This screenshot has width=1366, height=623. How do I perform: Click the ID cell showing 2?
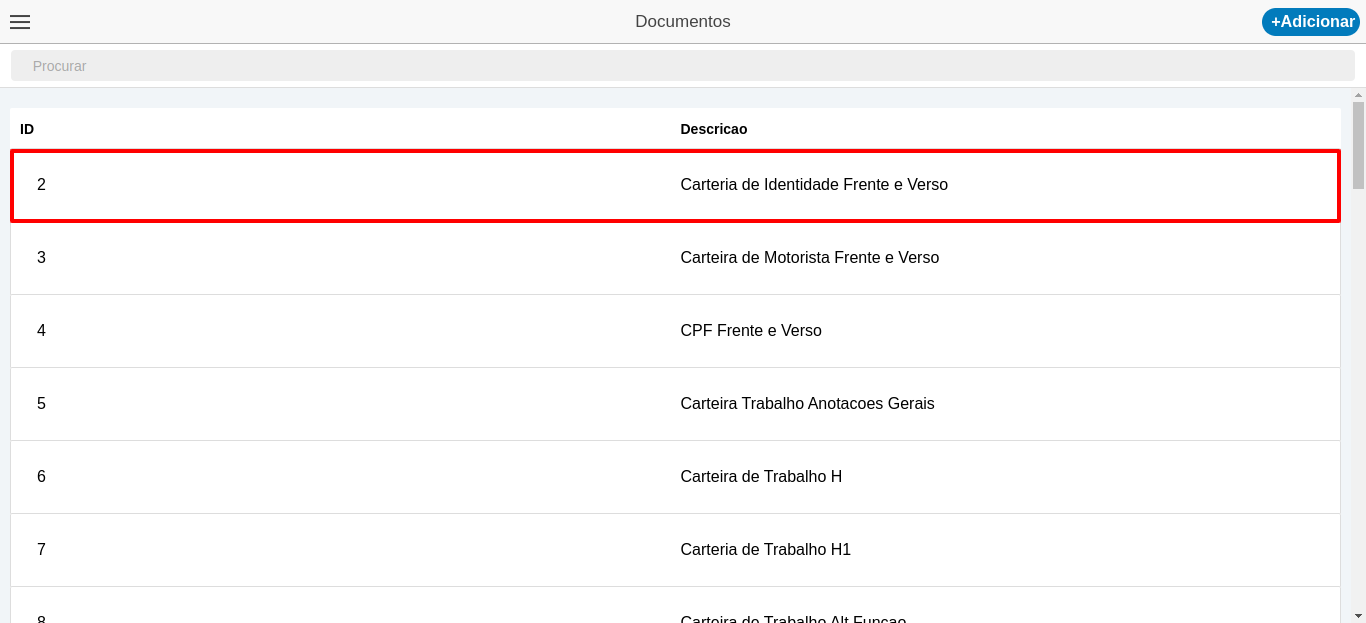[x=41, y=185]
